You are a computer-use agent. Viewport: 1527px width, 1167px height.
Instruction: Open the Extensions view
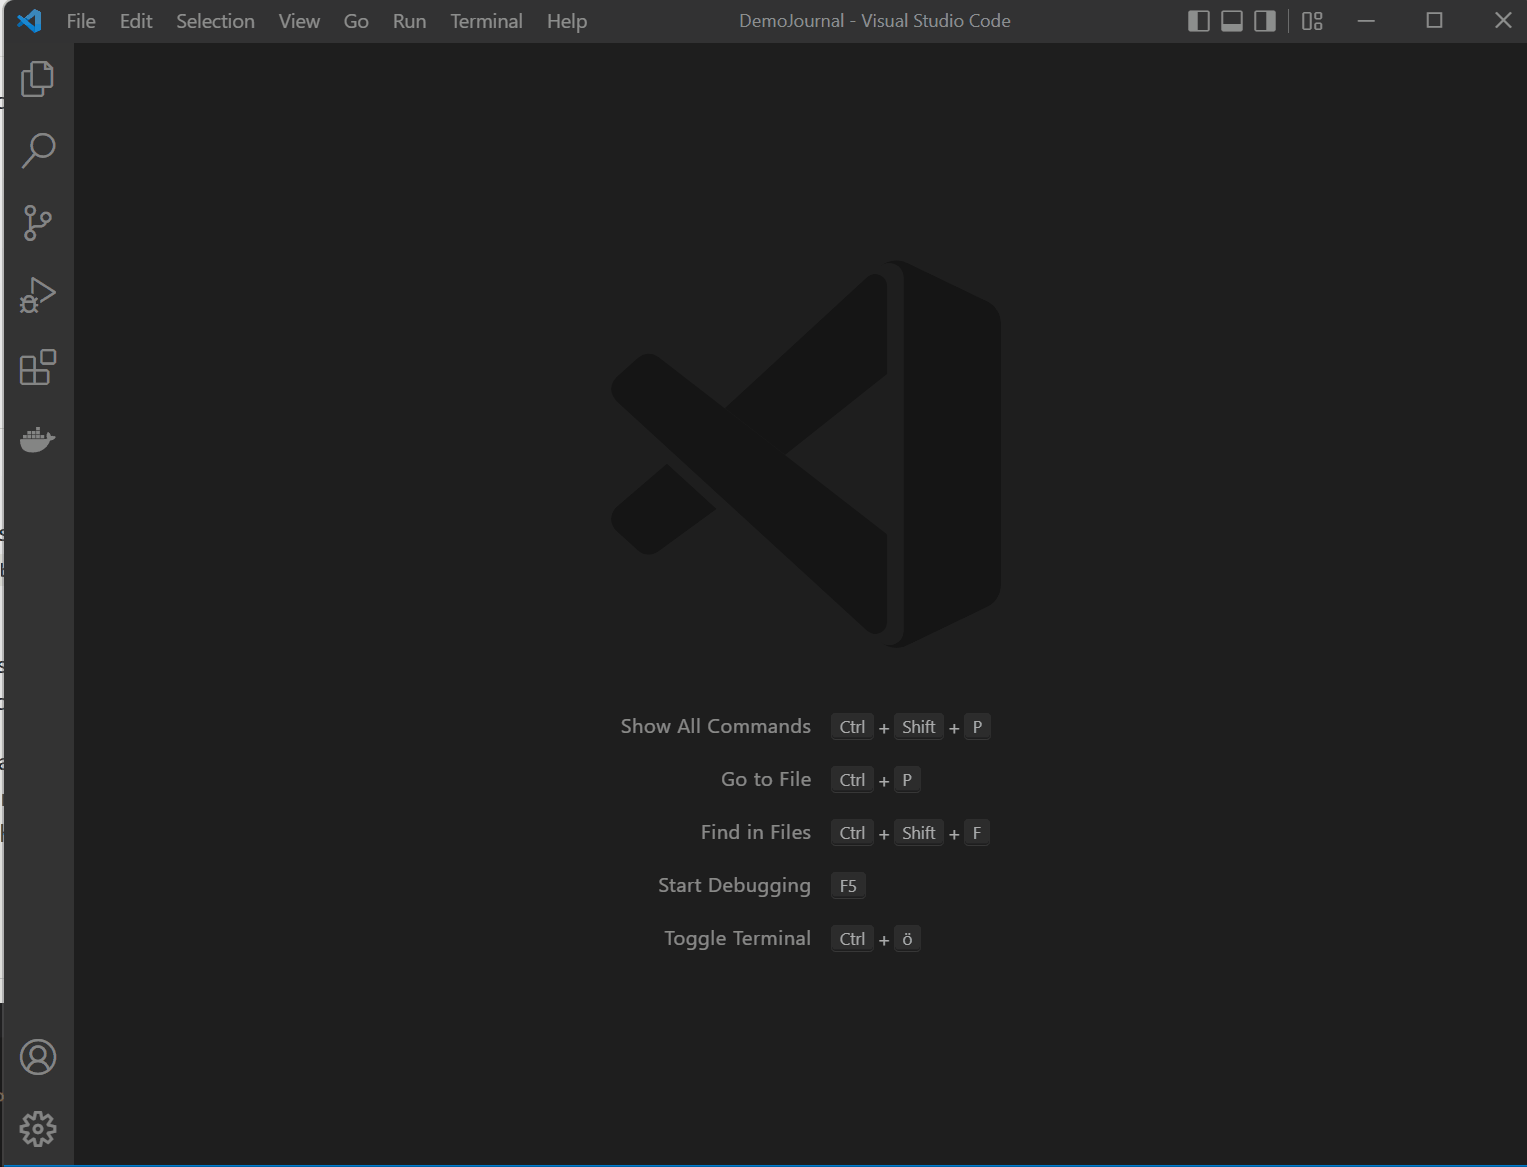[x=38, y=367]
